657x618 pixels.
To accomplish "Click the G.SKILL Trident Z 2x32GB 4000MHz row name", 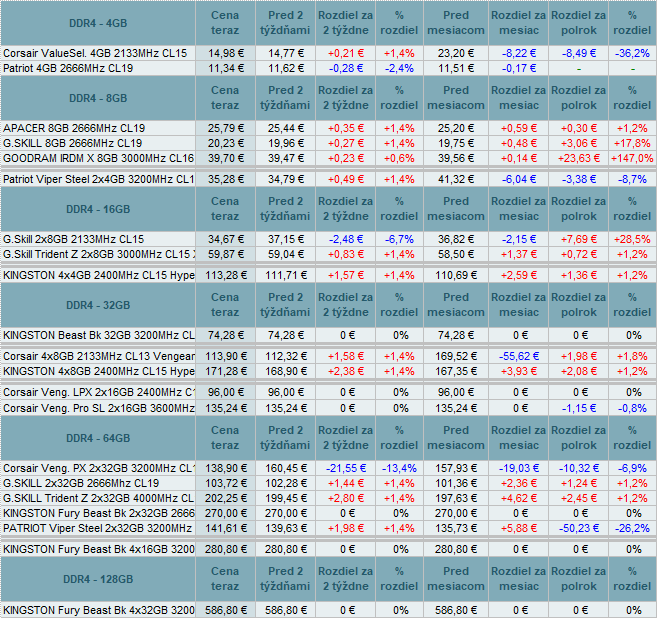I will pyautogui.click(x=98, y=498).
